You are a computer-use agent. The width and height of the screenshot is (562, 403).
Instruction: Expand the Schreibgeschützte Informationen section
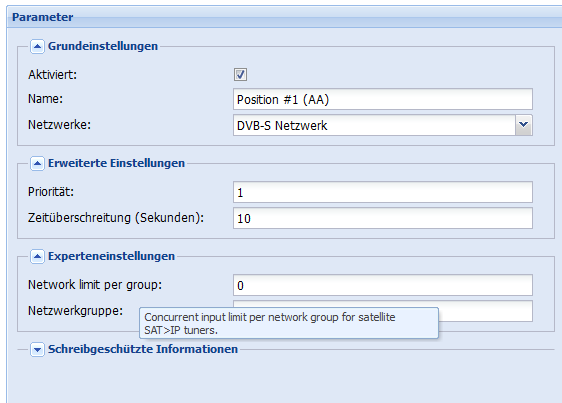[x=37, y=349]
